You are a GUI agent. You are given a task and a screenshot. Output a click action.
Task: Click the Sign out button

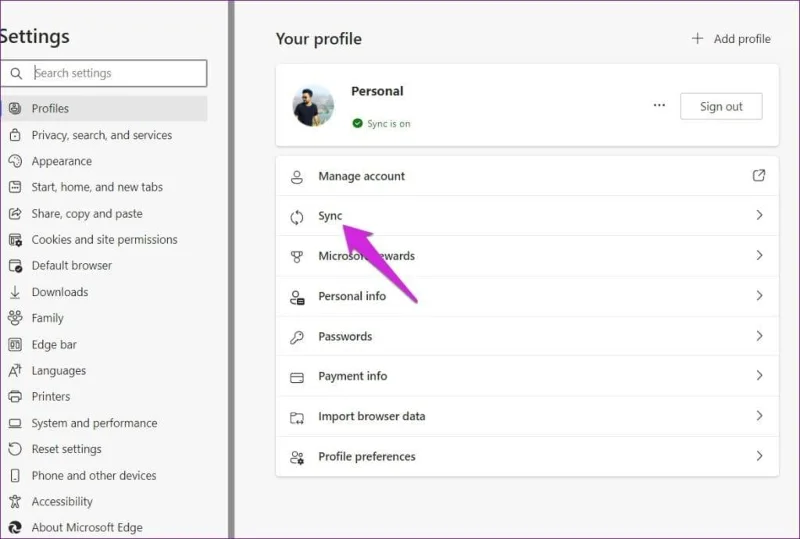721,106
